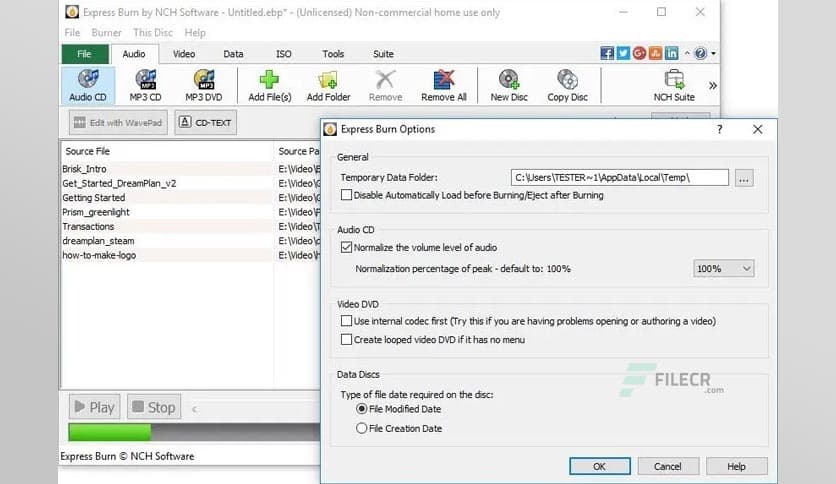Click the Stop button
This screenshot has width=836, height=484.
[154, 407]
